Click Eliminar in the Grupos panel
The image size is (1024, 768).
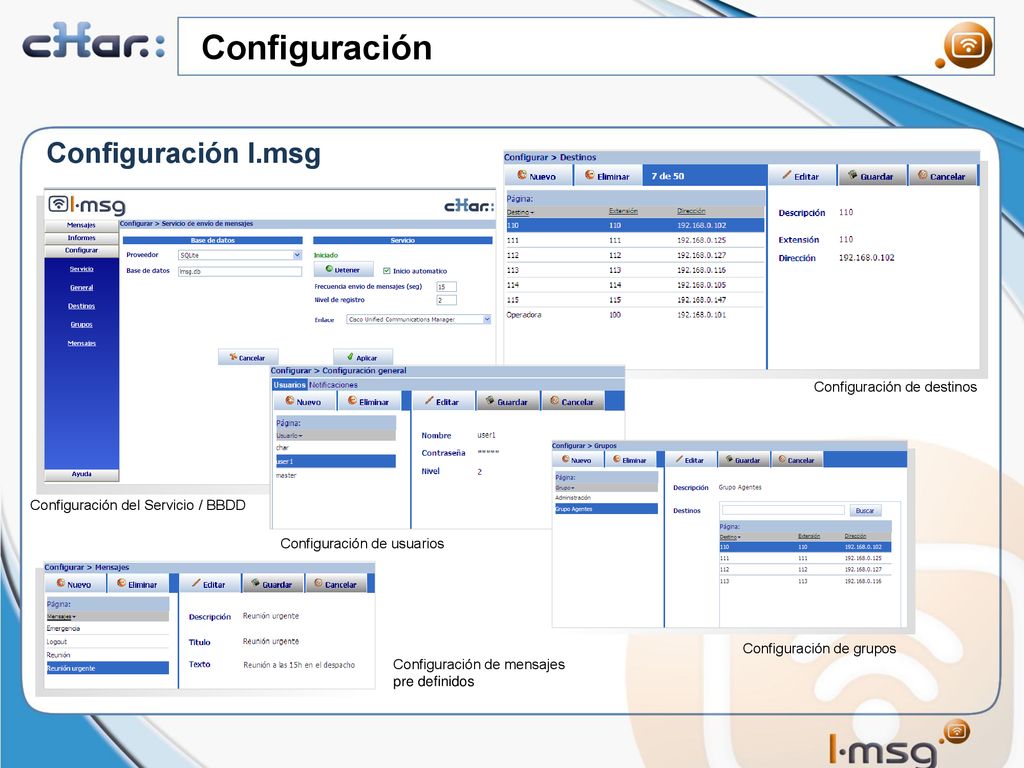[x=630, y=460]
